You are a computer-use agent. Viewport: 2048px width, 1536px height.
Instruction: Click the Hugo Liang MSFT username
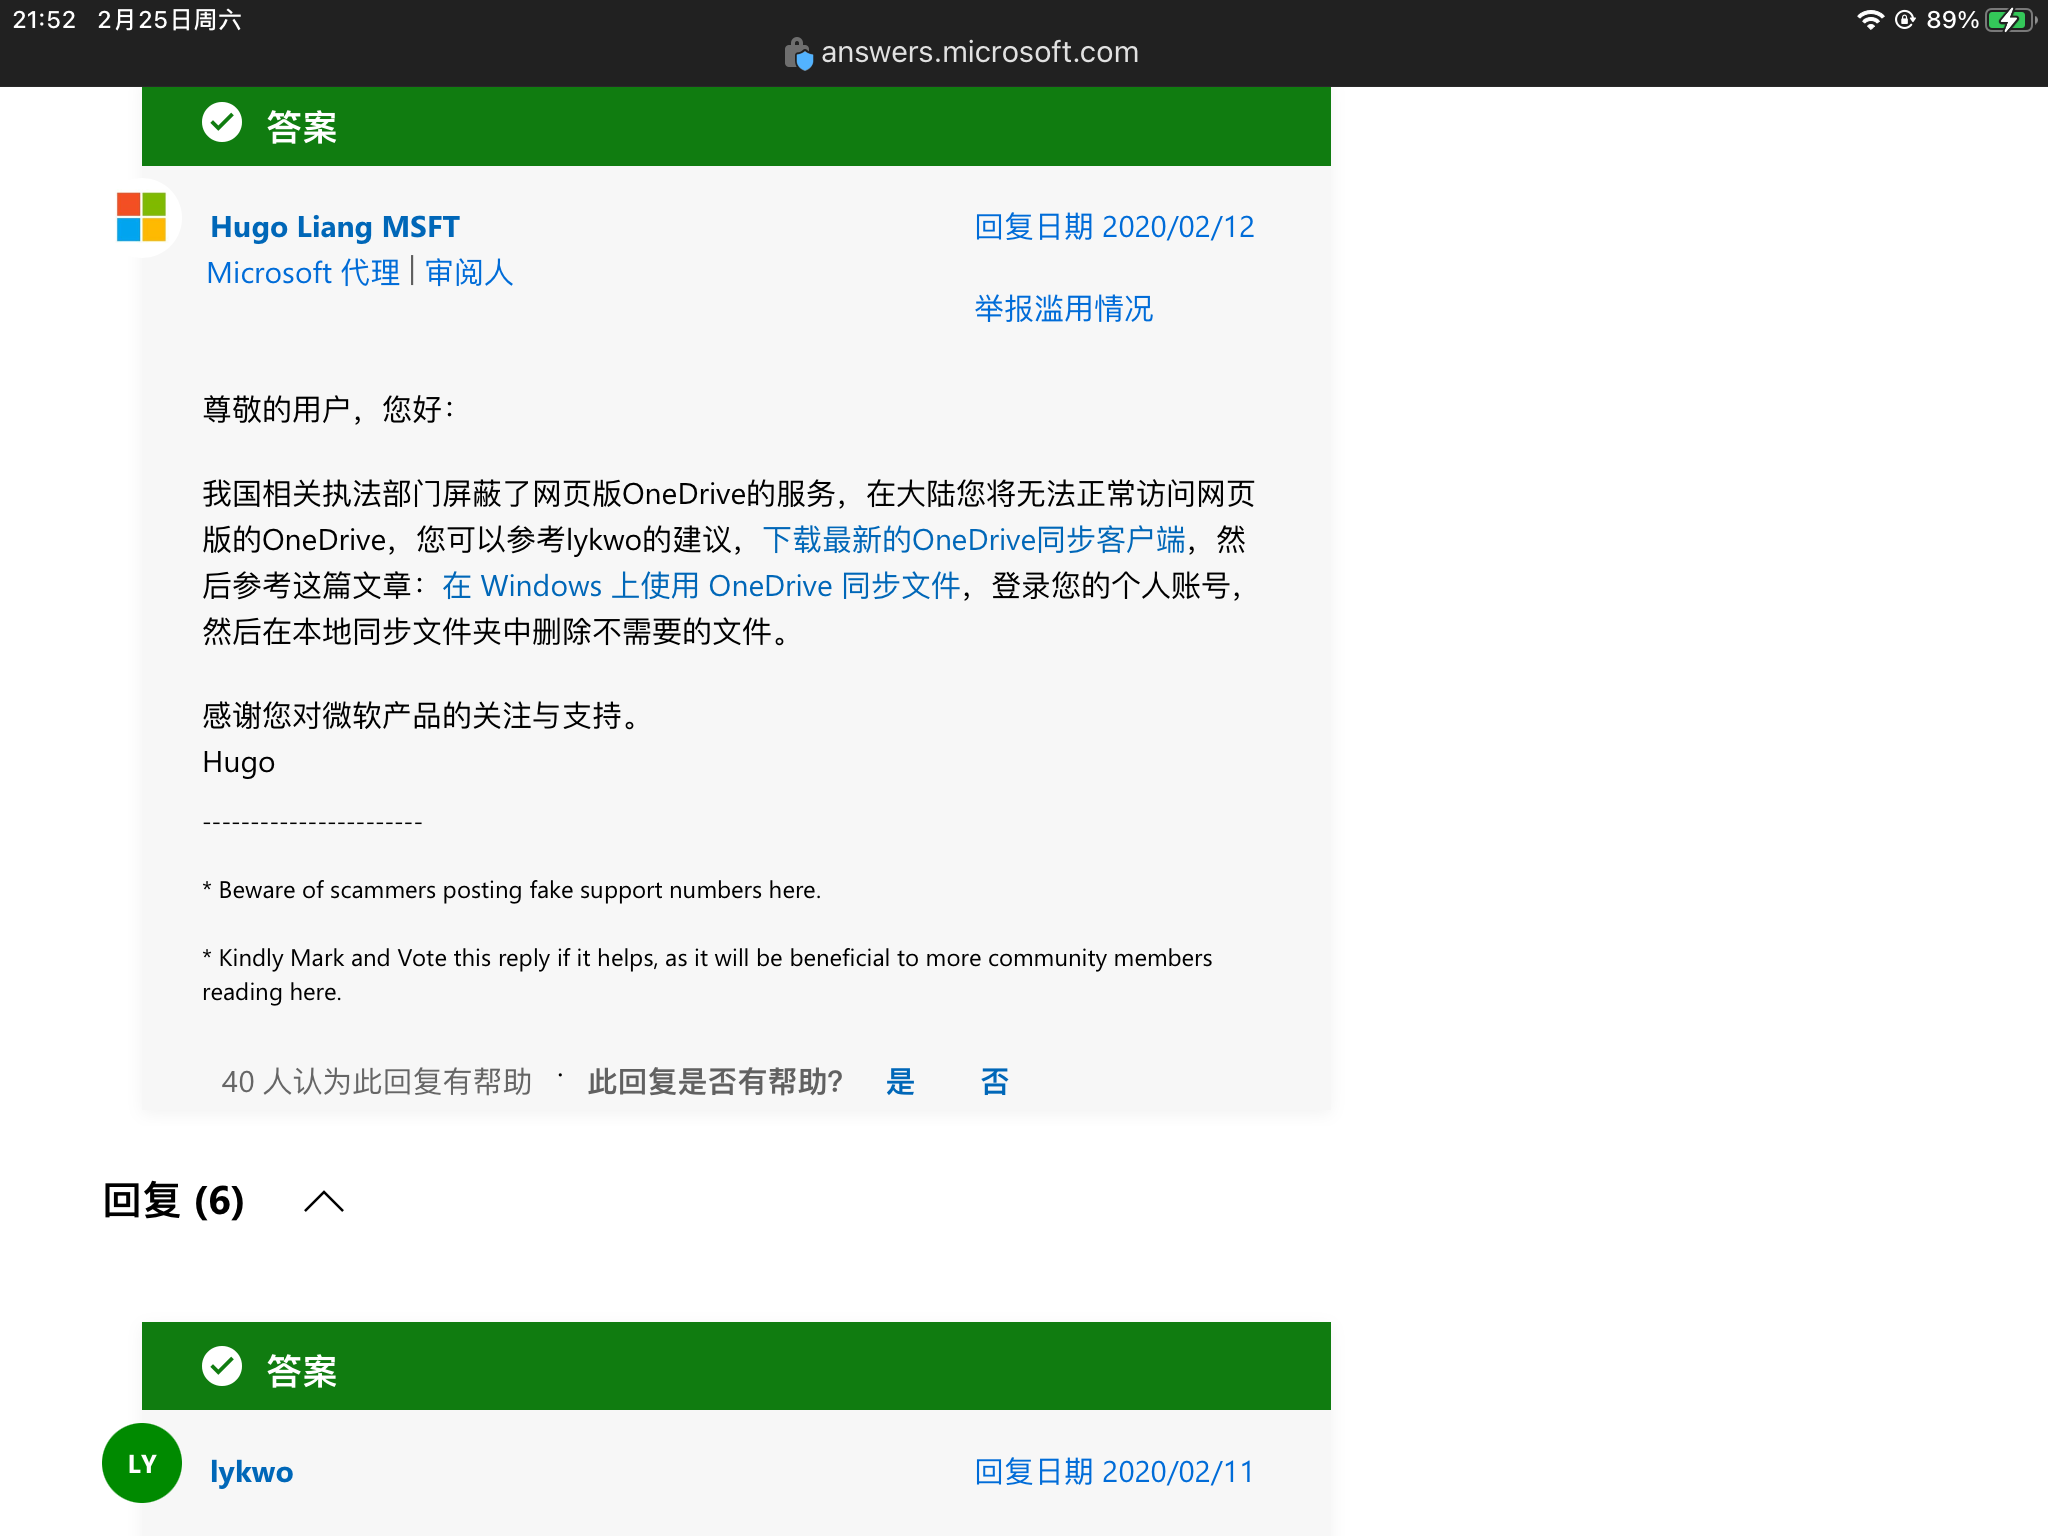(x=334, y=227)
